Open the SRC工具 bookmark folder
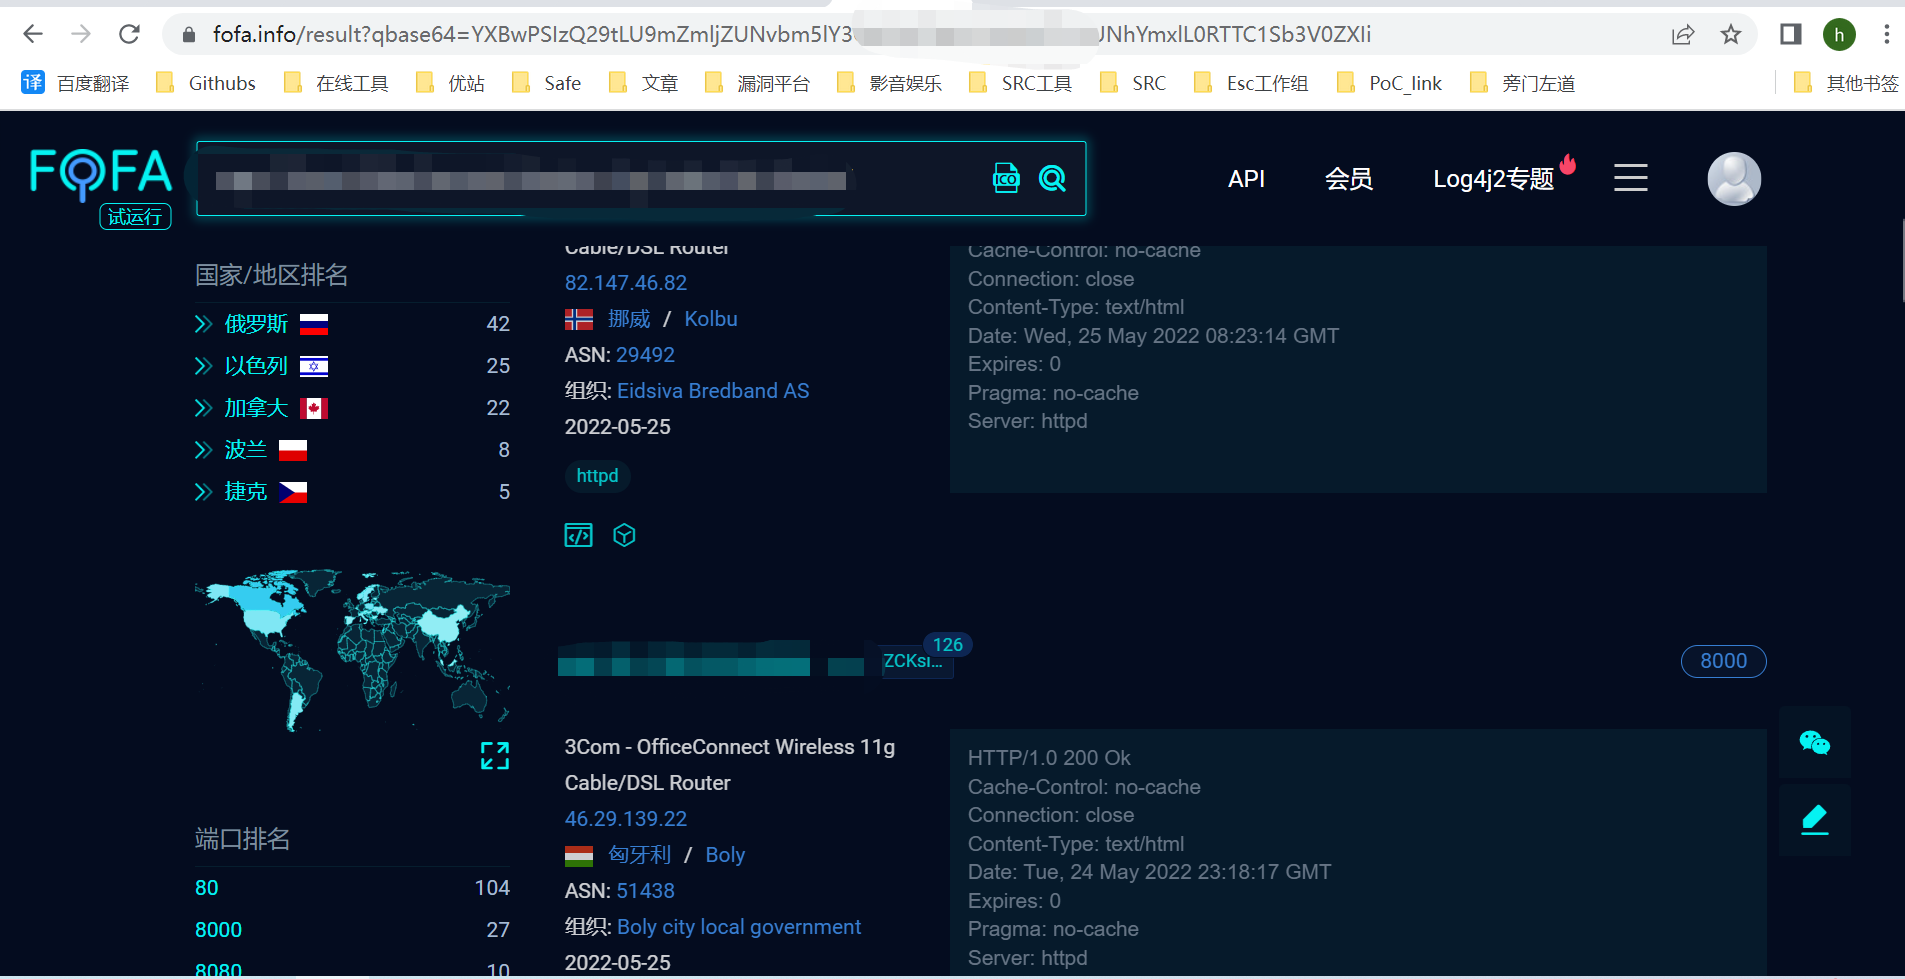The height and width of the screenshot is (979, 1905). 1021,83
